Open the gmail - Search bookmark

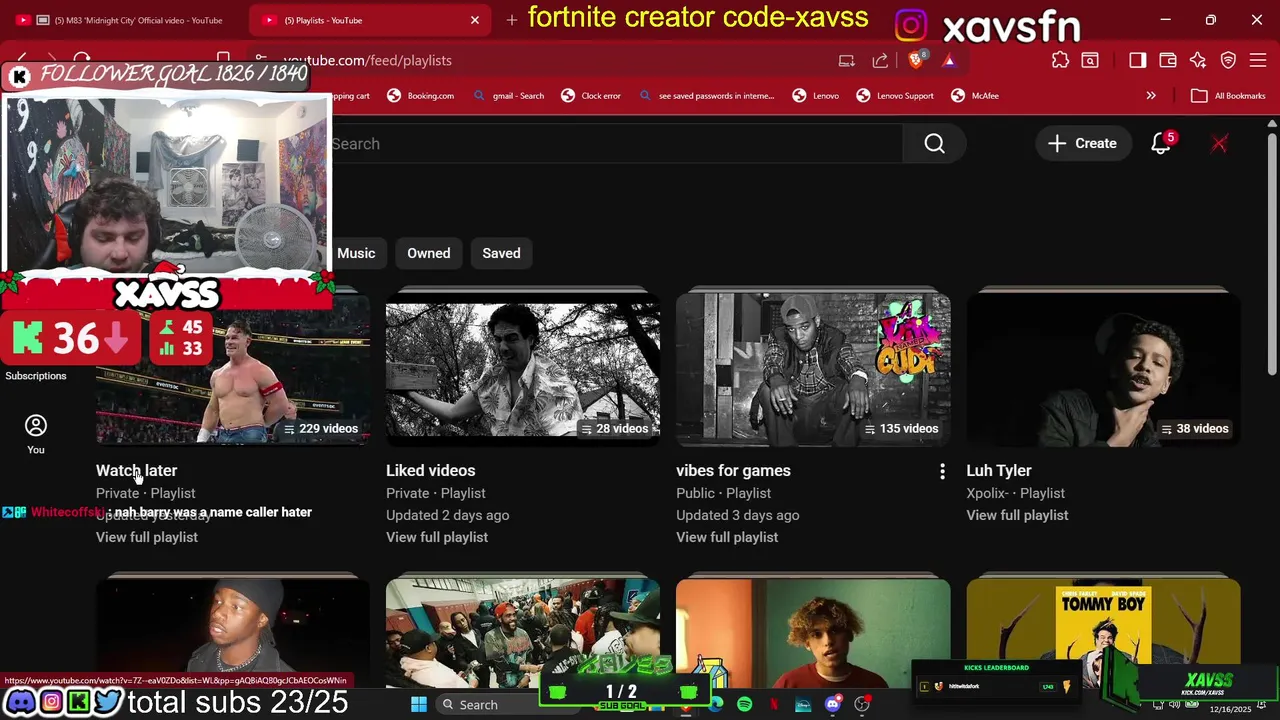click(x=508, y=96)
